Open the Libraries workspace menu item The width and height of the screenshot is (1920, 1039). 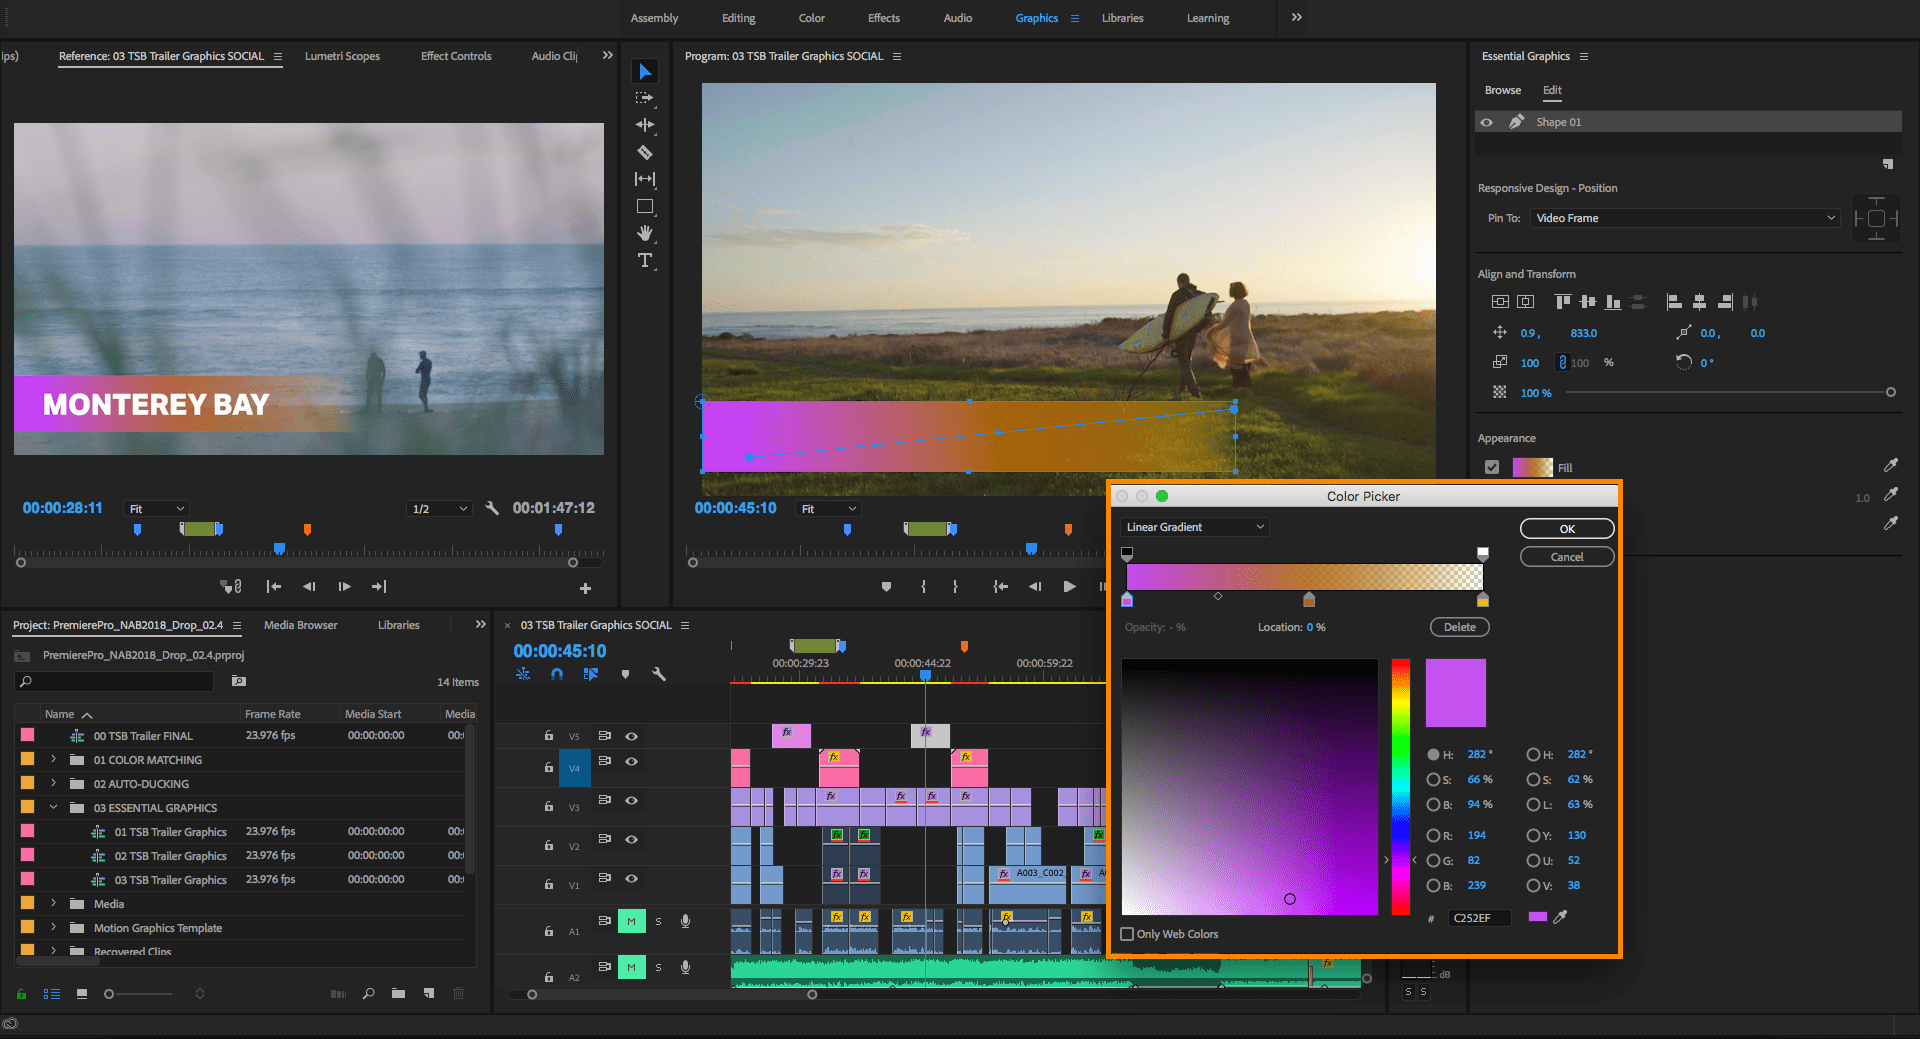[1122, 18]
